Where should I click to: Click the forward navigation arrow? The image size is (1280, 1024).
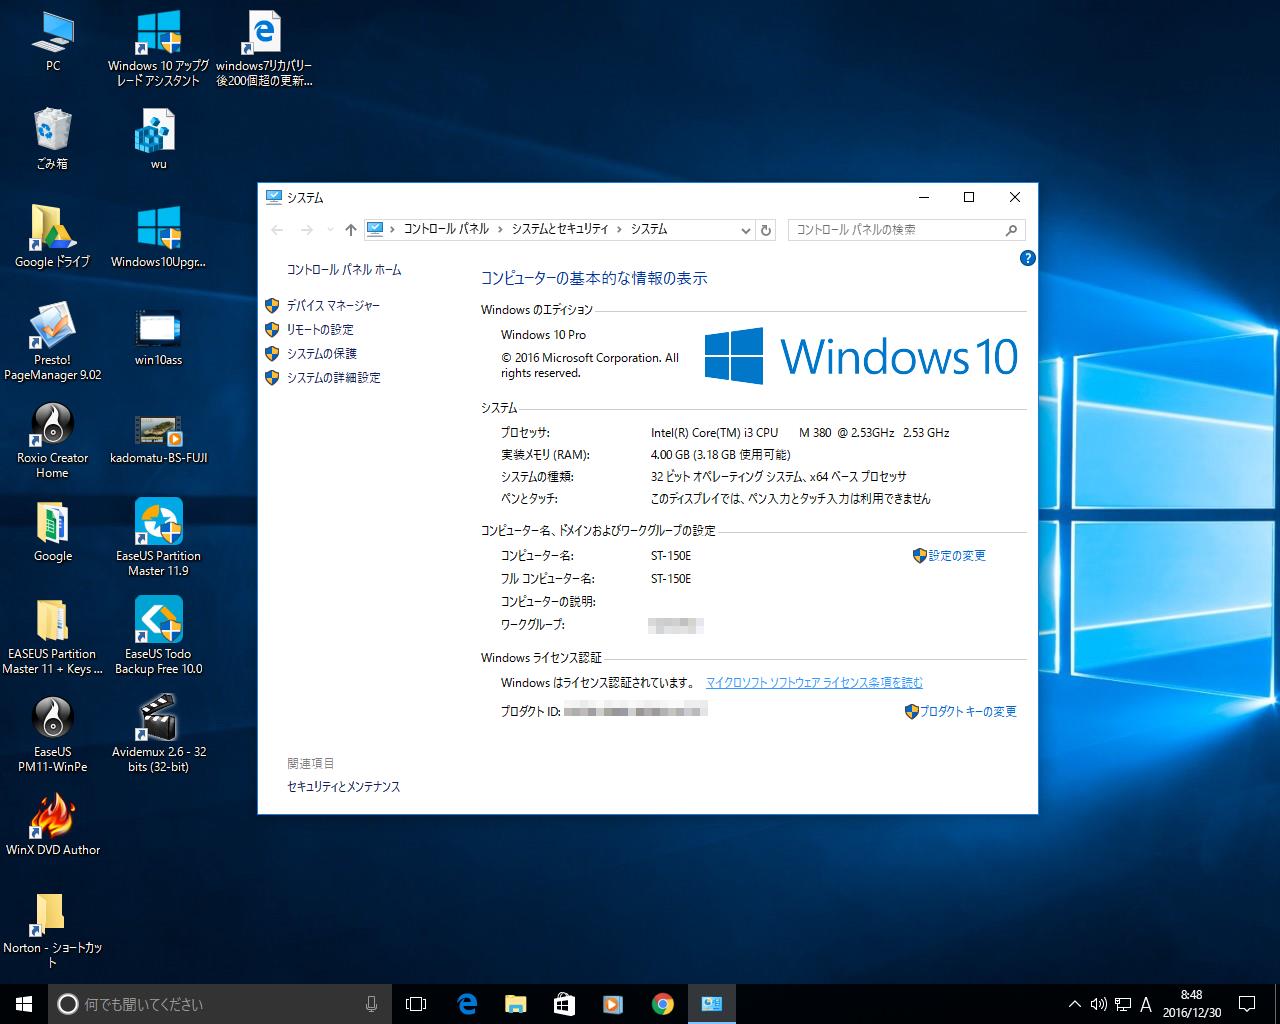tap(307, 230)
